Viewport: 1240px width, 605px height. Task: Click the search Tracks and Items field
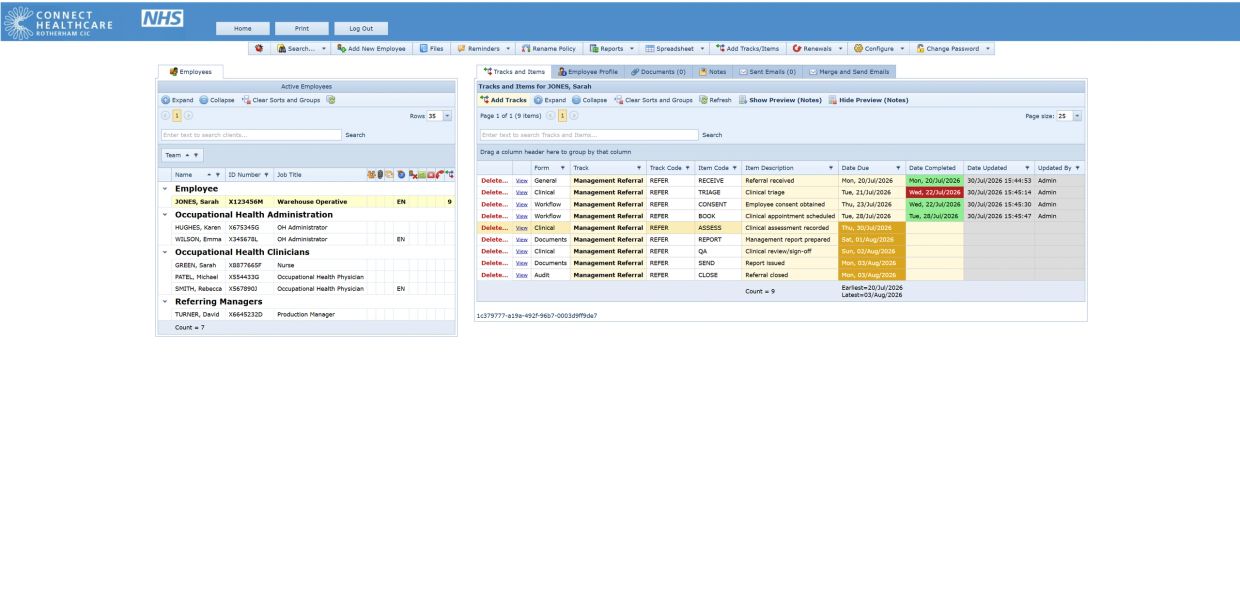[588, 134]
